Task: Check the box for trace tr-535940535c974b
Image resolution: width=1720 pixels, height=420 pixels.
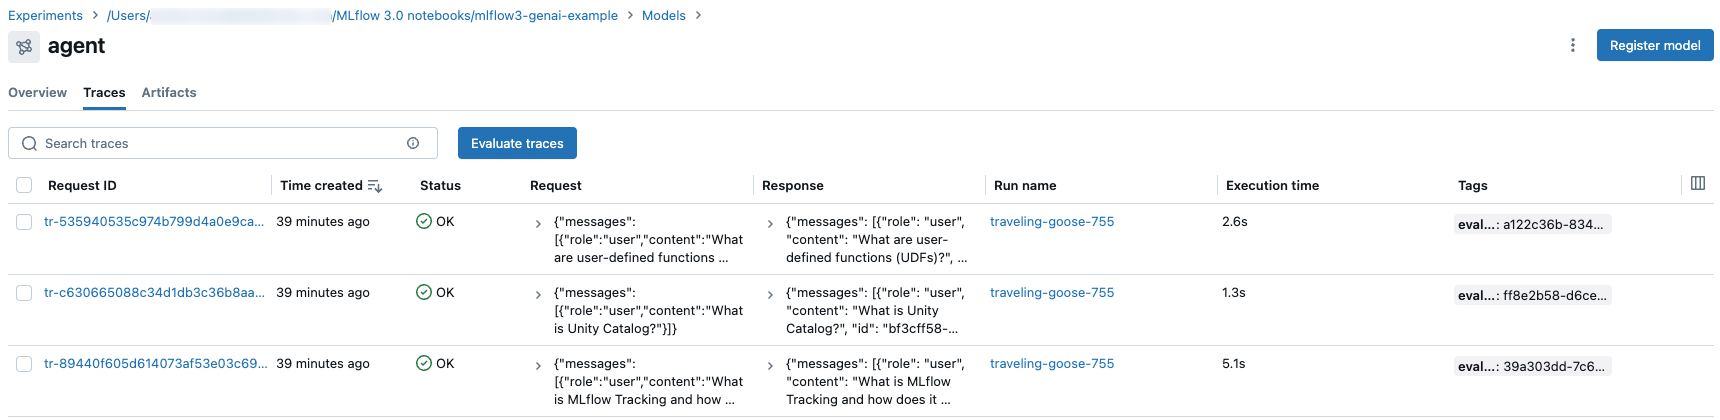Action: click(x=24, y=222)
